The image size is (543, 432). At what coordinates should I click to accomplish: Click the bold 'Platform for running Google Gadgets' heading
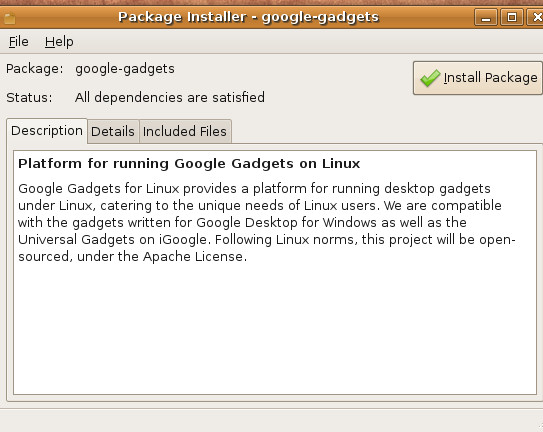189,164
